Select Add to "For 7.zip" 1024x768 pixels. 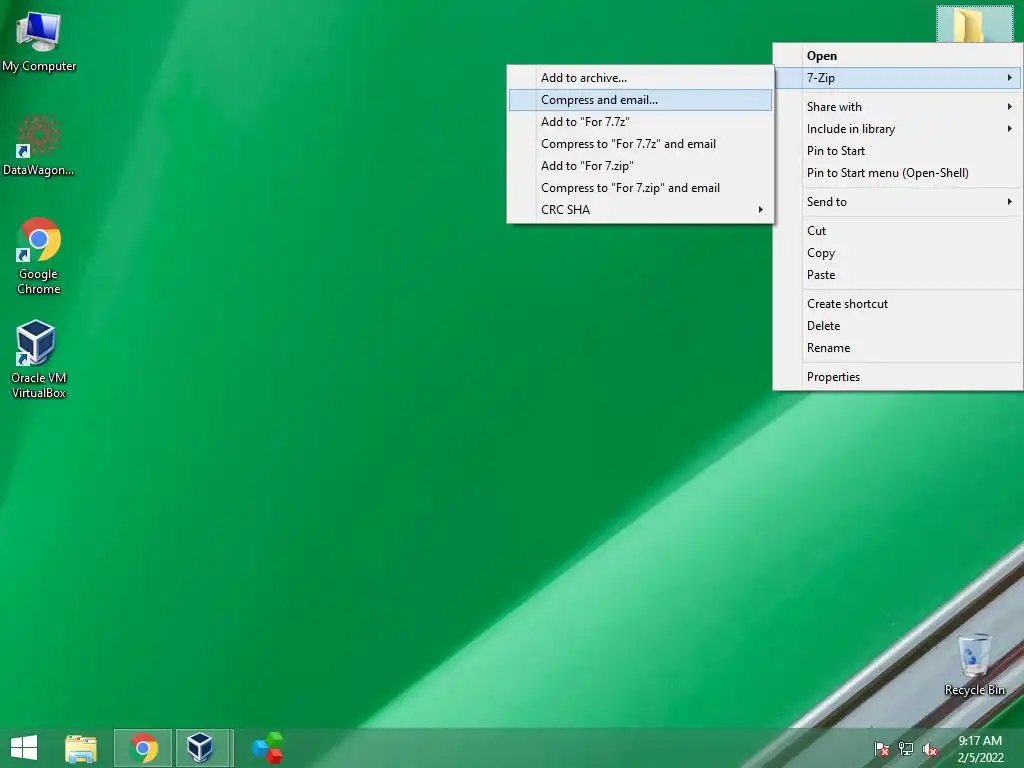click(x=640, y=166)
